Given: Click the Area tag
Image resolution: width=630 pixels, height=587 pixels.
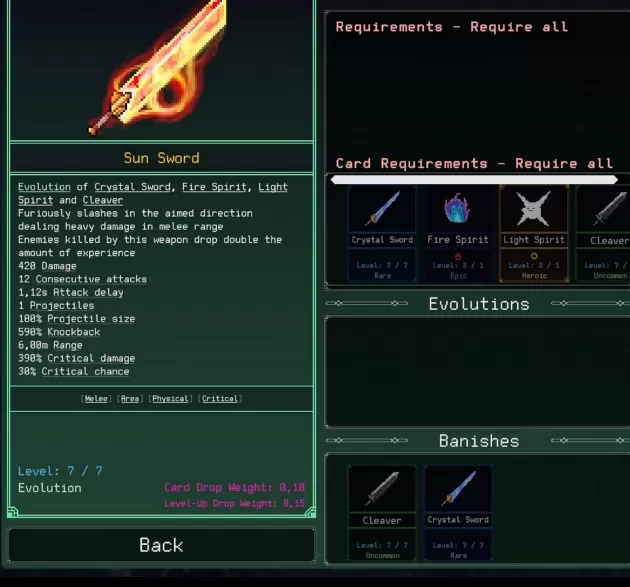Looking at the screenshot, I should point(130,399).
